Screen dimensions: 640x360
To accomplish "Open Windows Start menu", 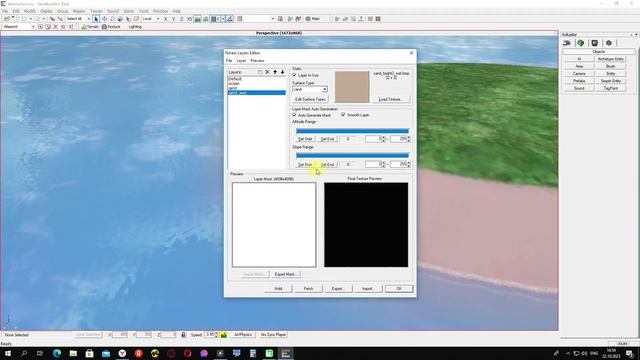I will [x=8, y=353].
